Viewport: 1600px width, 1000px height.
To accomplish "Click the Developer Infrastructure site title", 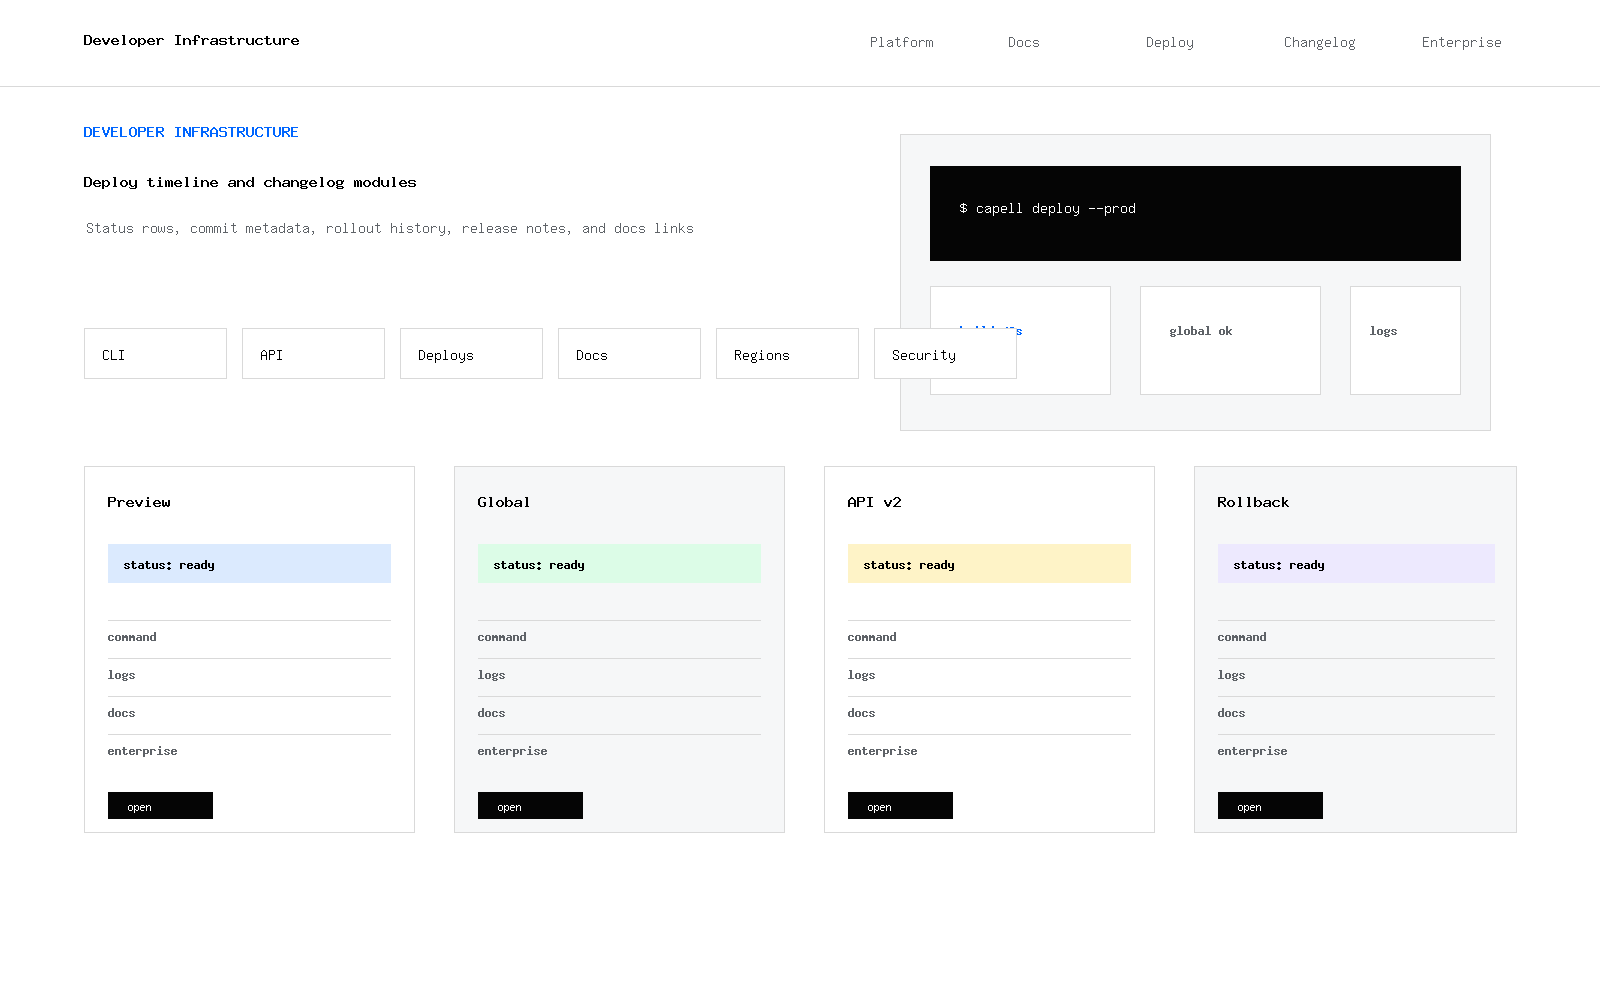I will click(x=191, y=40).
